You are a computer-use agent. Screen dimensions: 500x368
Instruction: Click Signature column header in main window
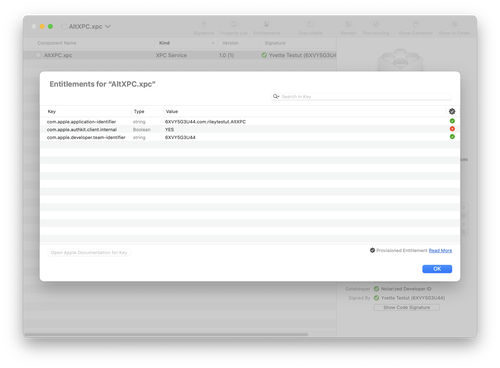pos(275,43)
